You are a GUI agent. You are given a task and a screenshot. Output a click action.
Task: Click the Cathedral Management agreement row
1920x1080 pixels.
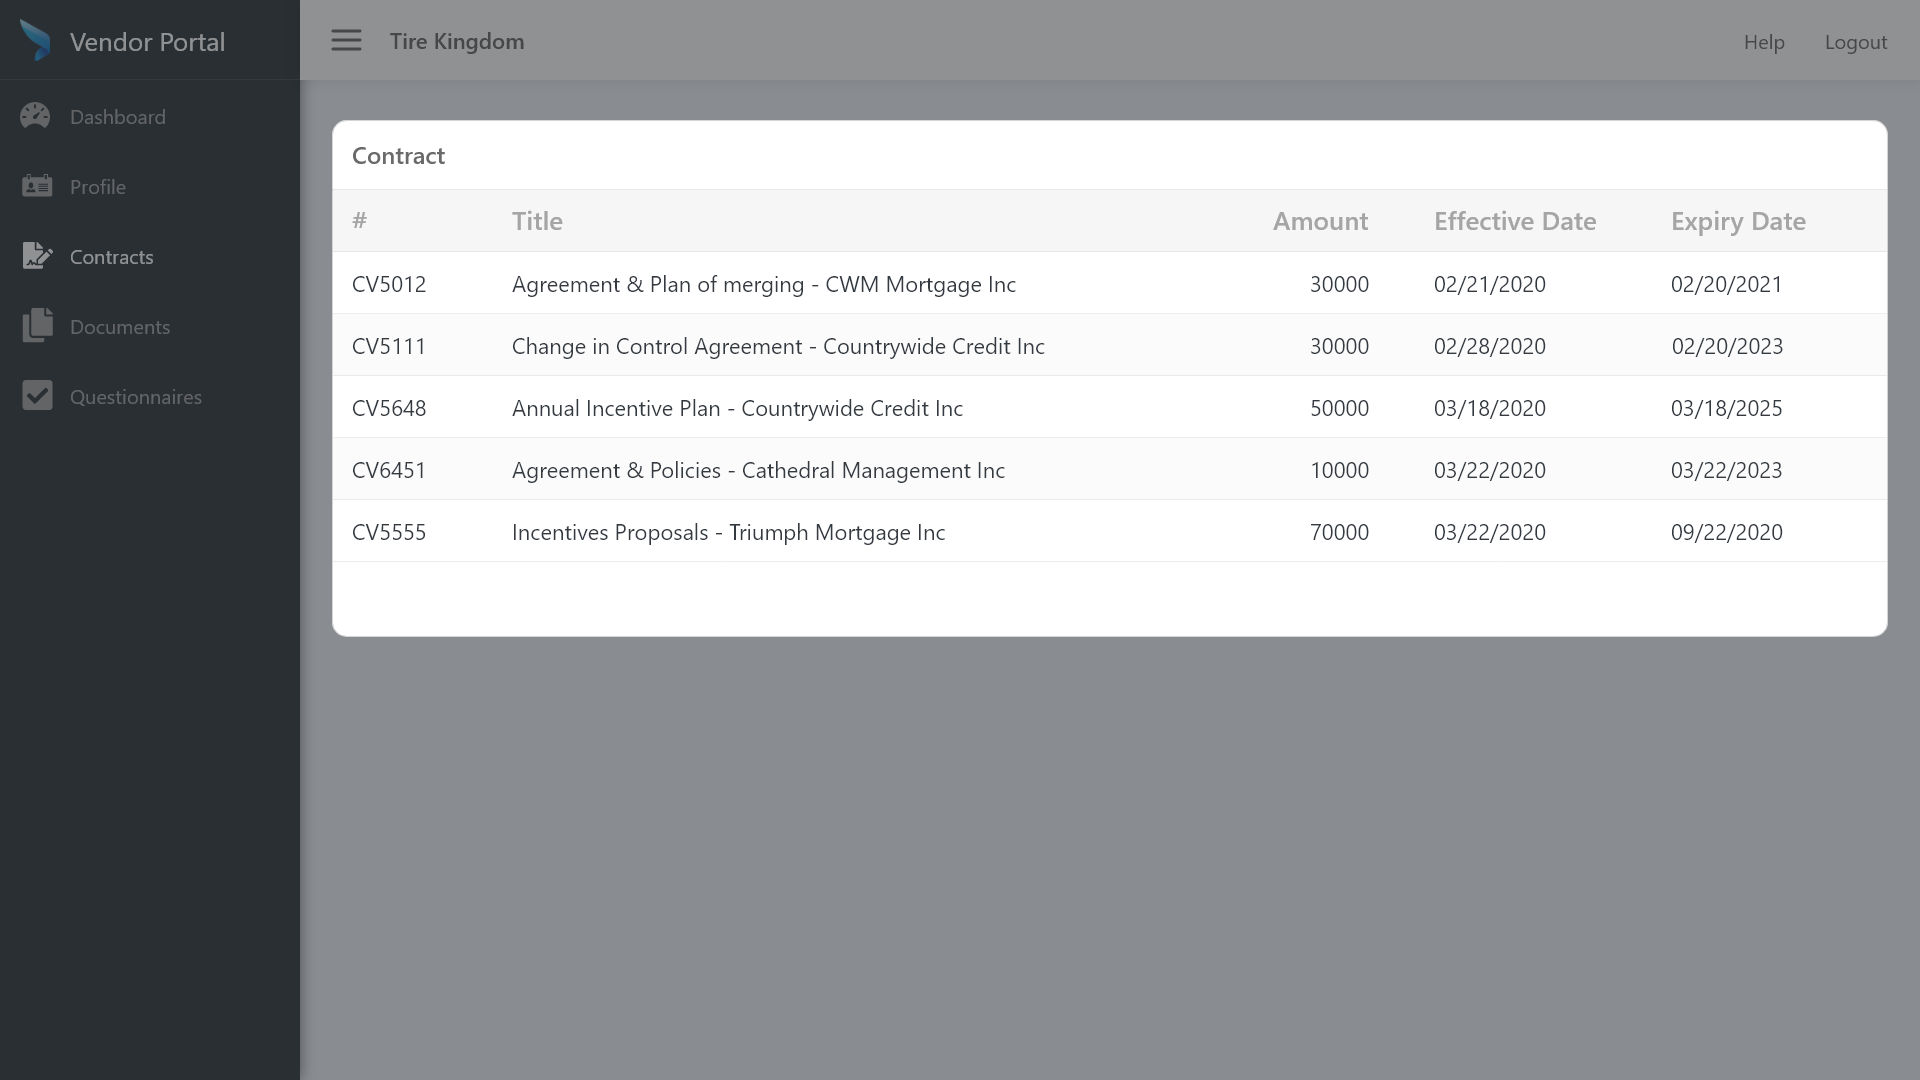point(758,470)
